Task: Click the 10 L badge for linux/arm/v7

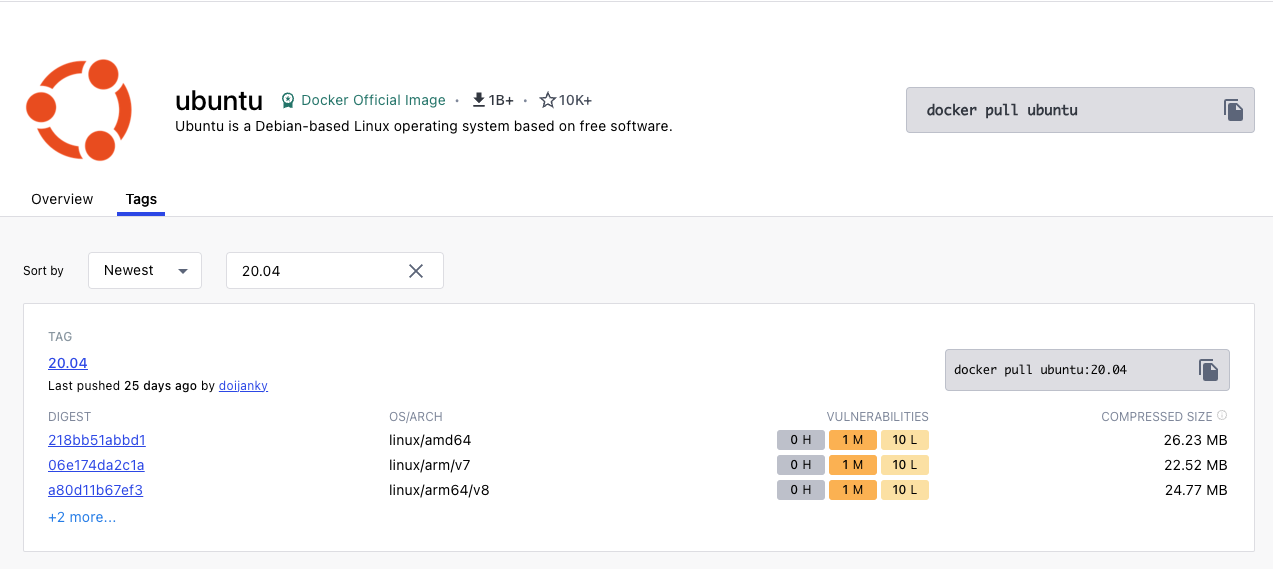Action: [x=905, y=465]
